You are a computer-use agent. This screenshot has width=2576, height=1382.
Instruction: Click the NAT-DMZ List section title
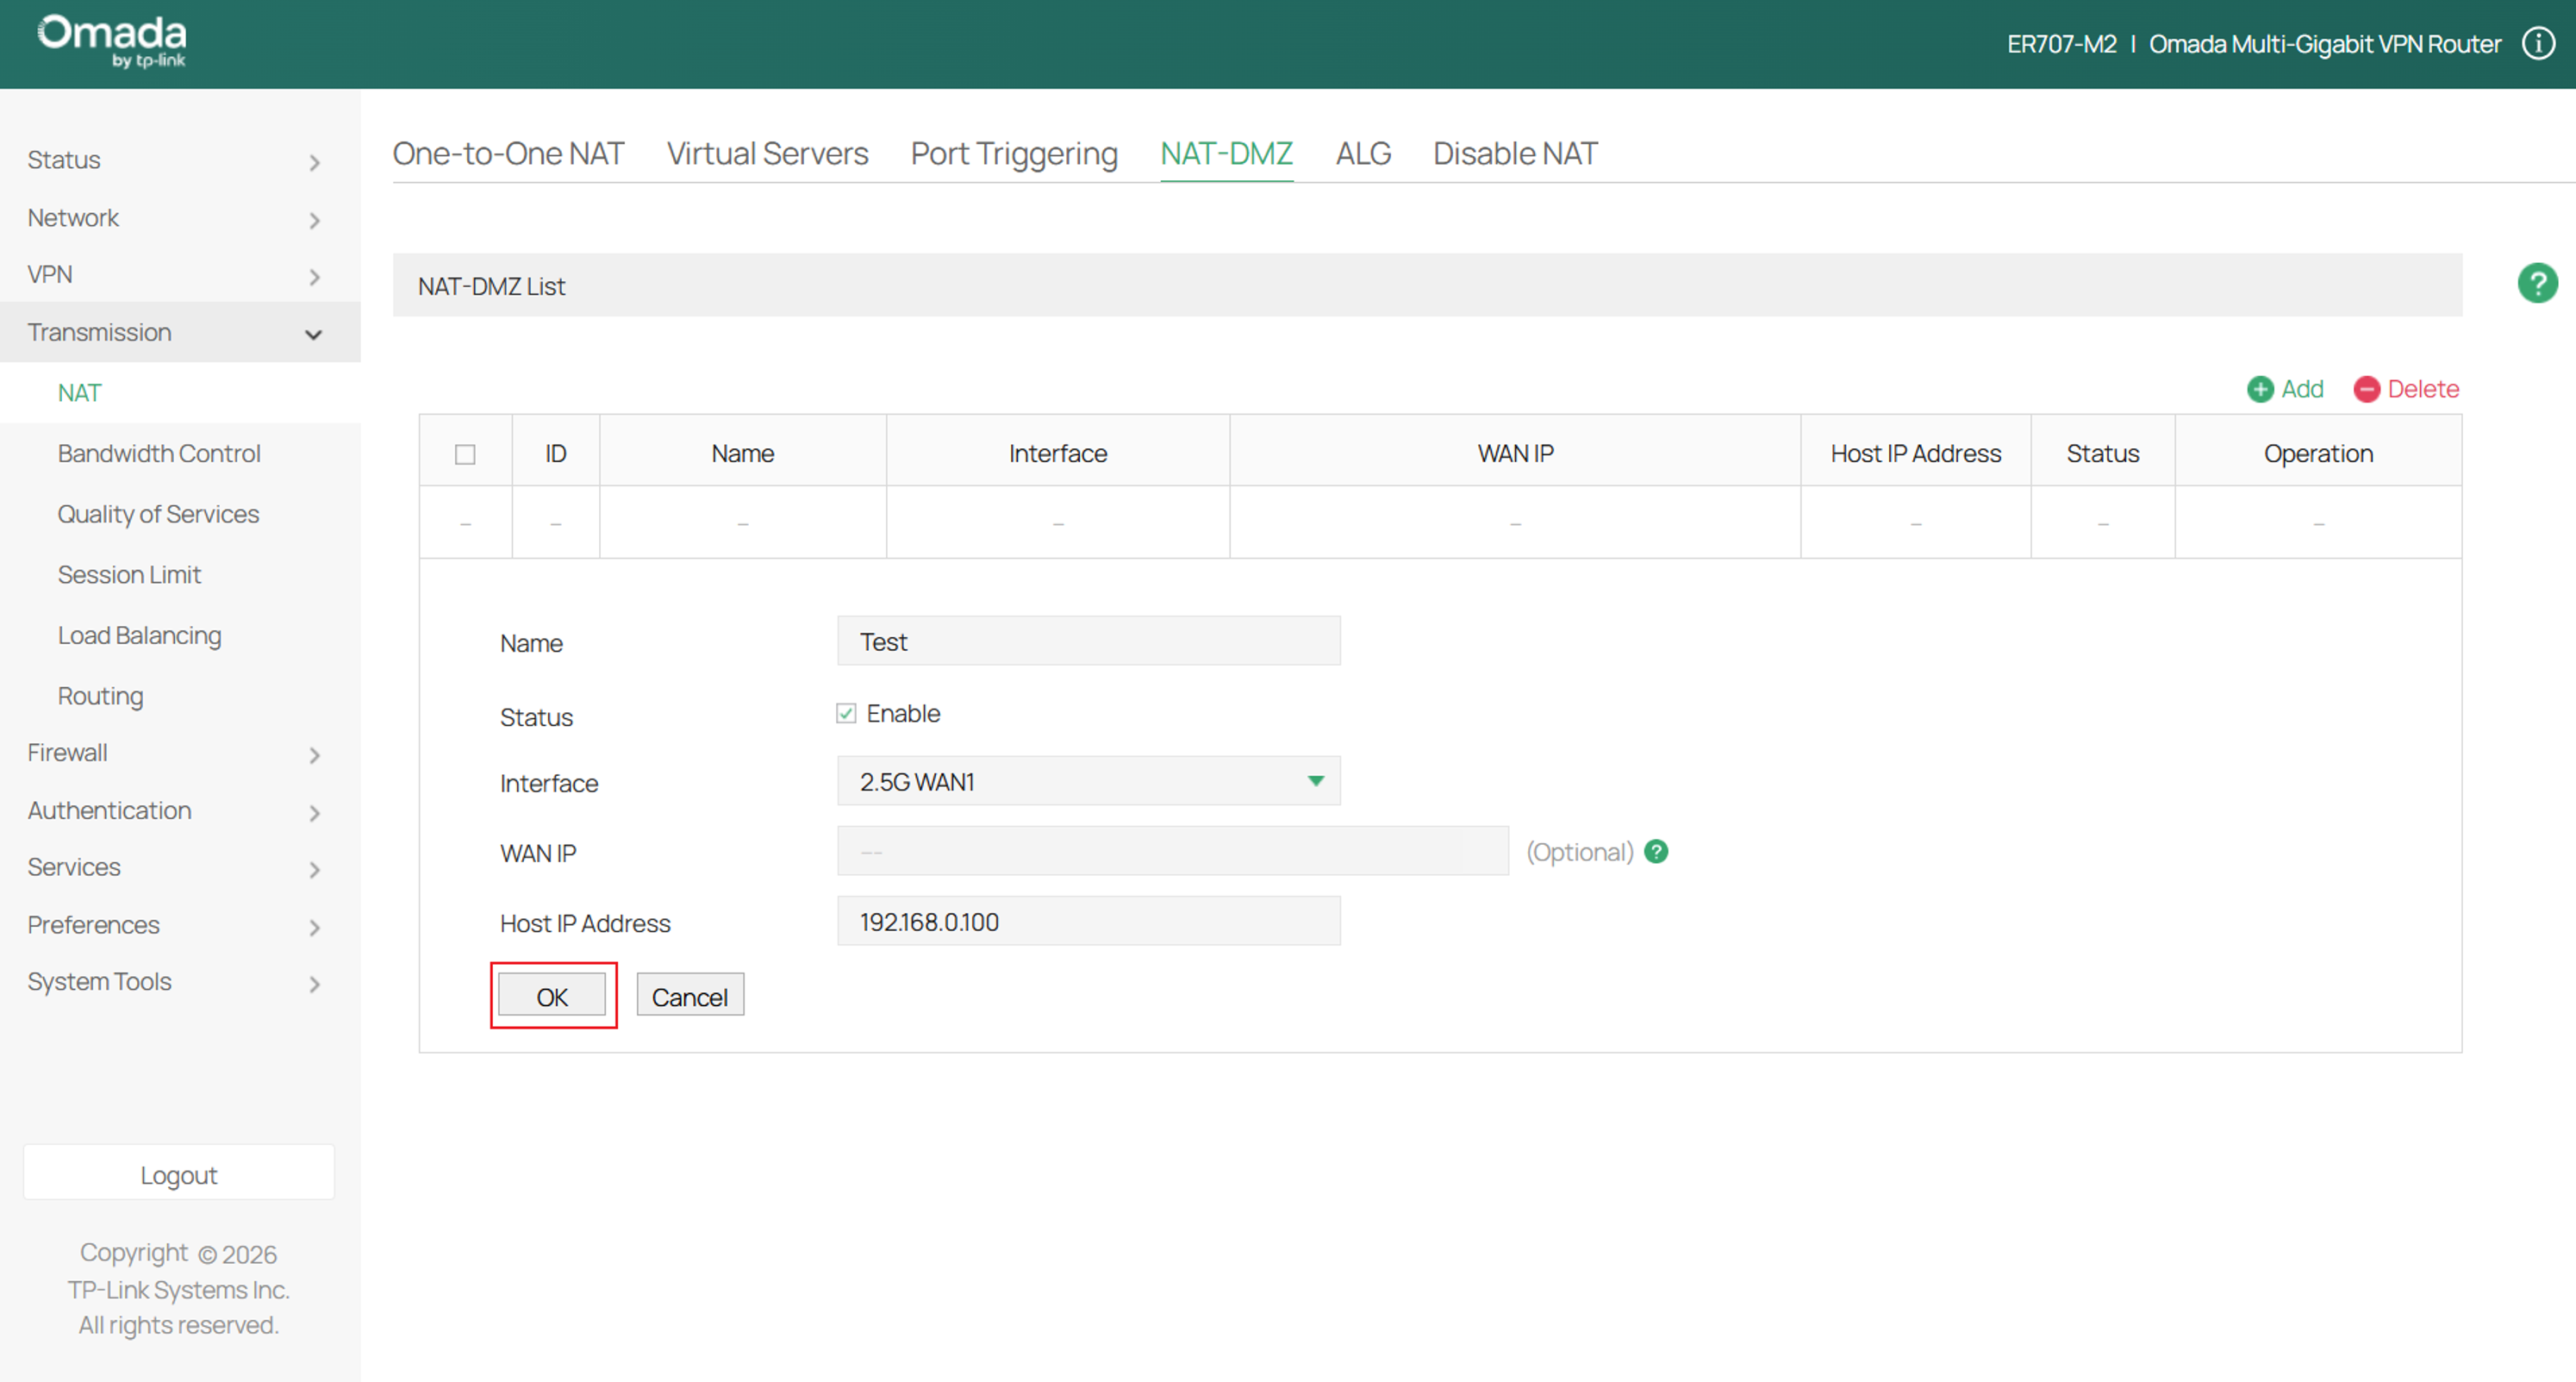[491, 287]
